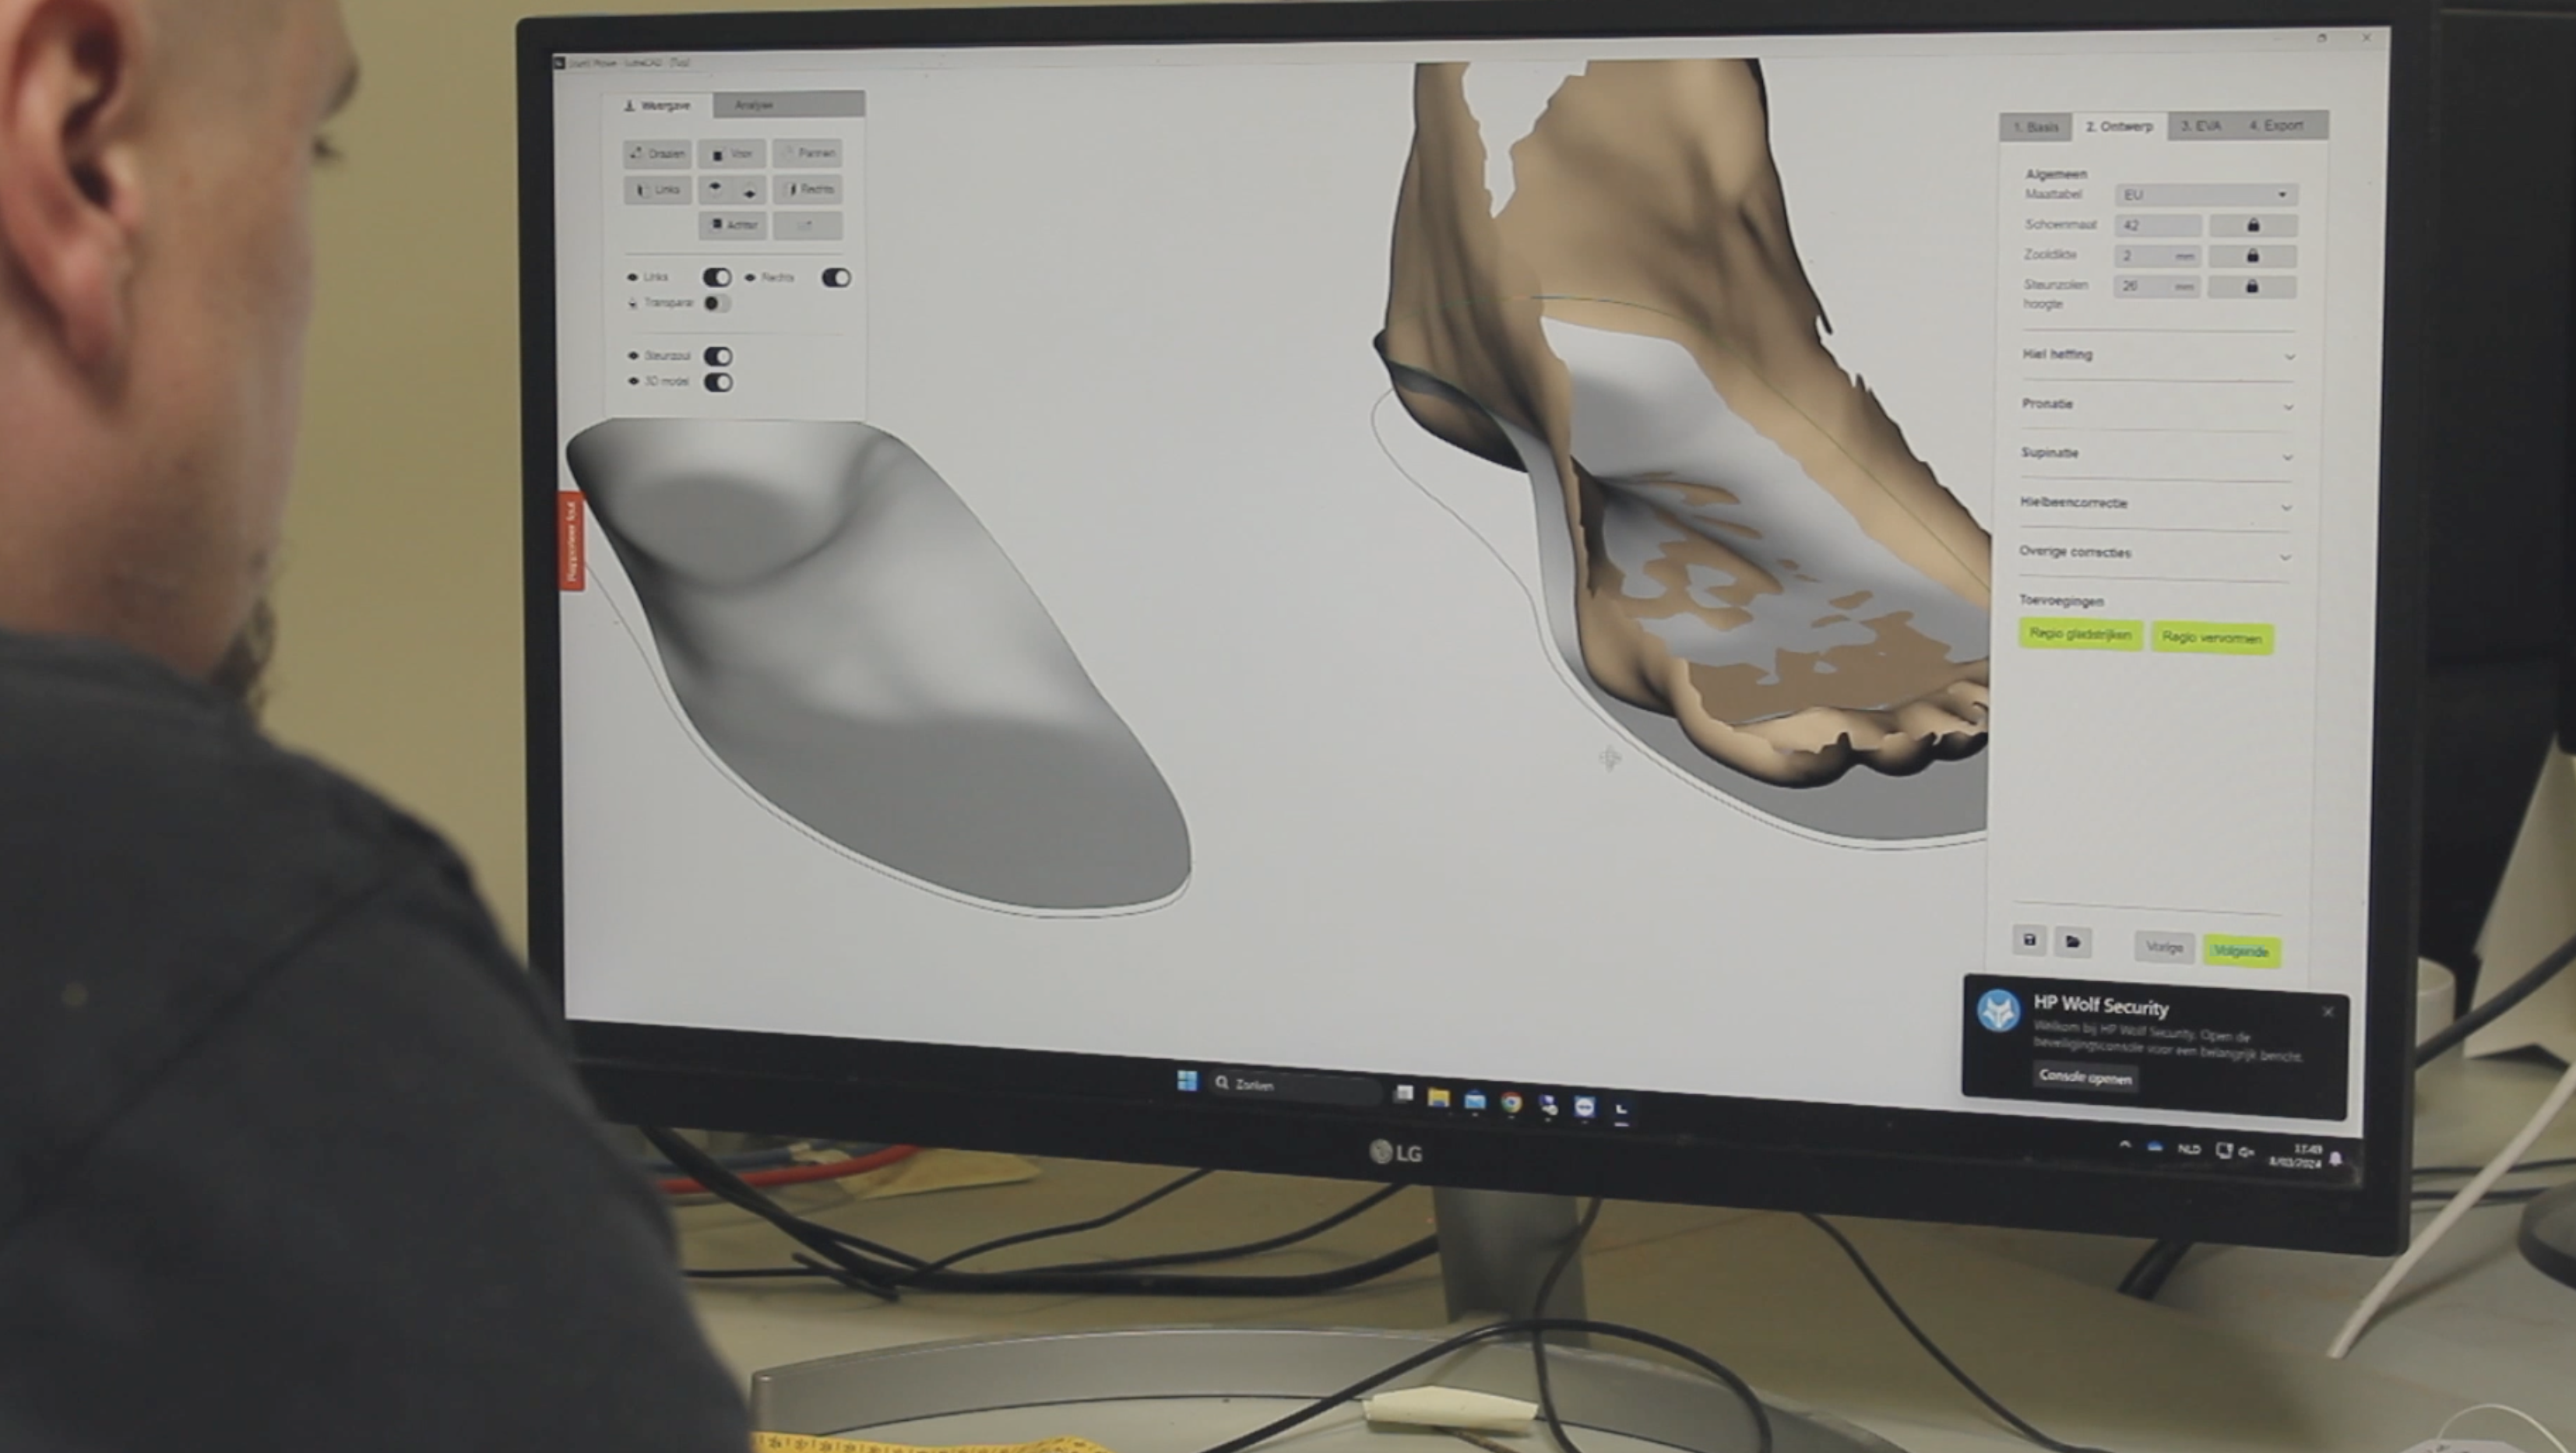The height and width of the screenshot is (1453, 2576).
Task: Select the Achter back view button
Action: point(732,225)
